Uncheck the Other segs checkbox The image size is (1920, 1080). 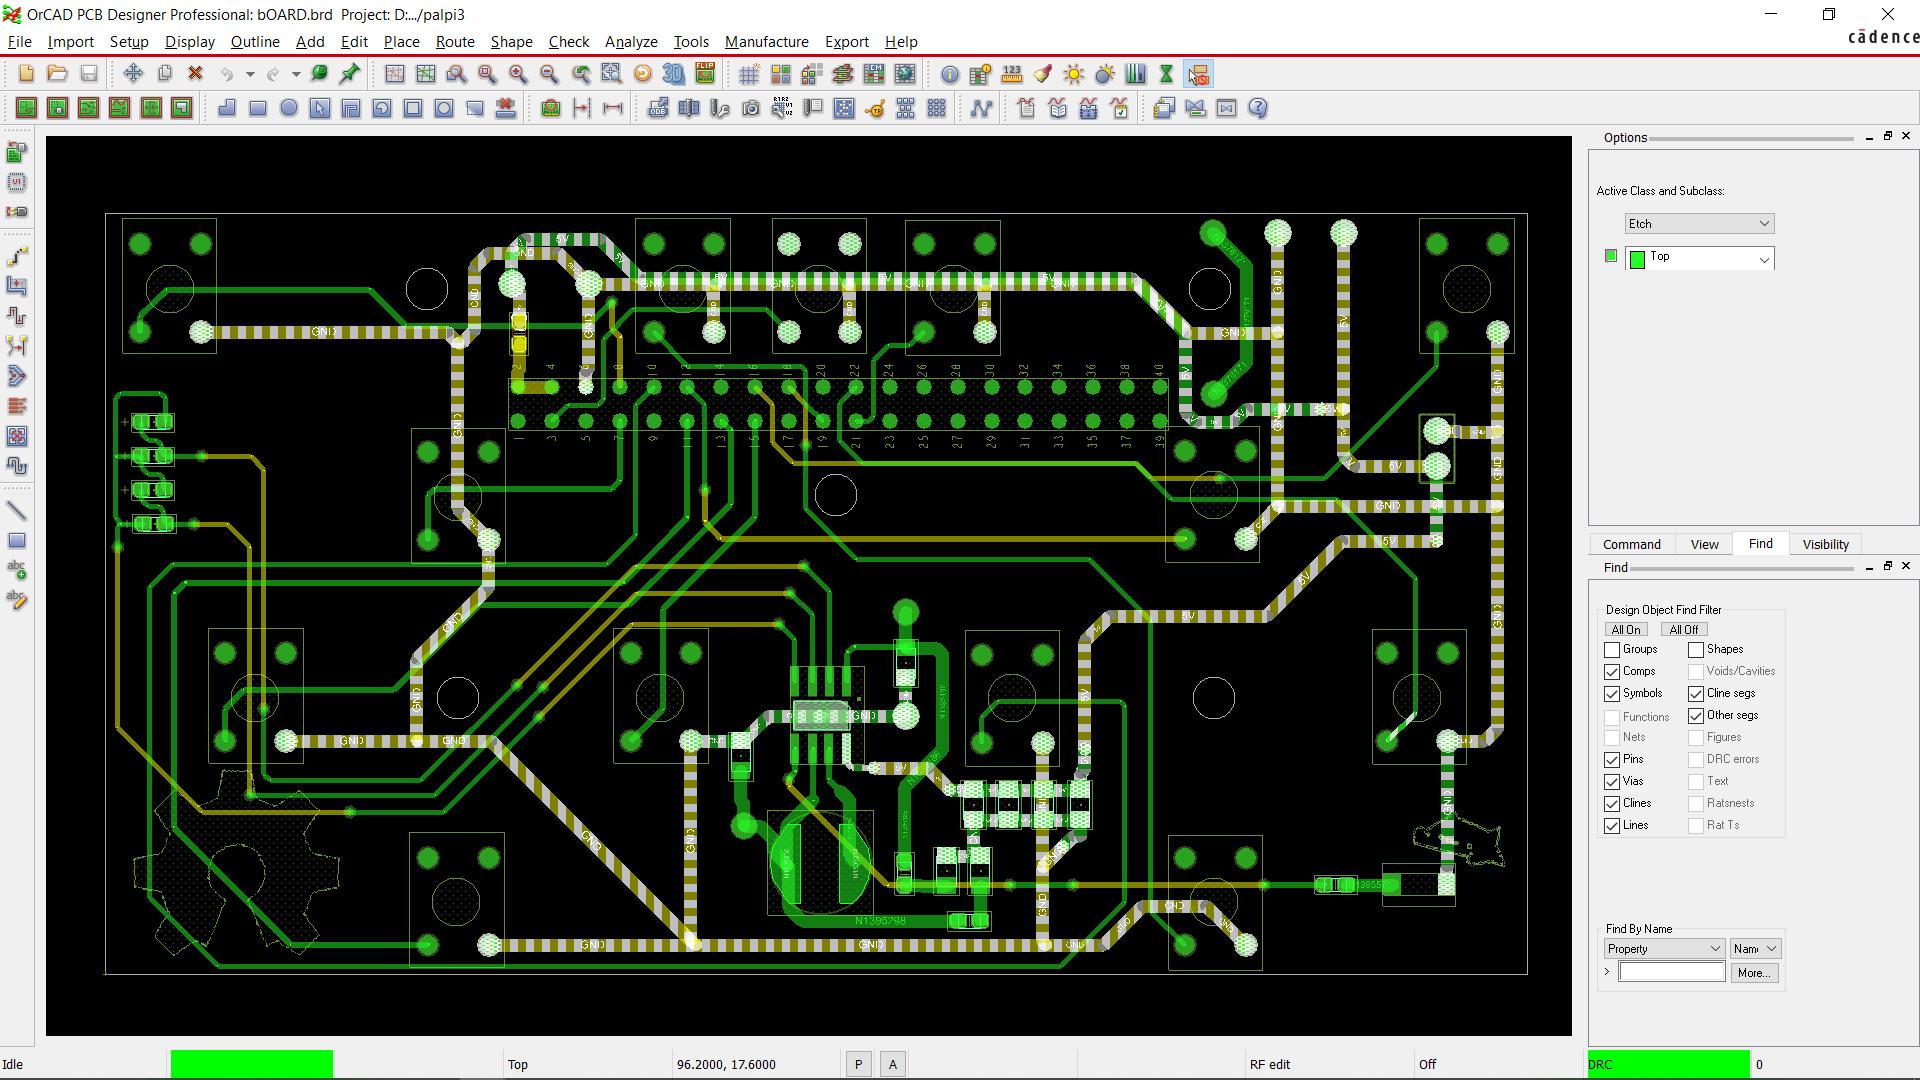tap(1696, 716)
